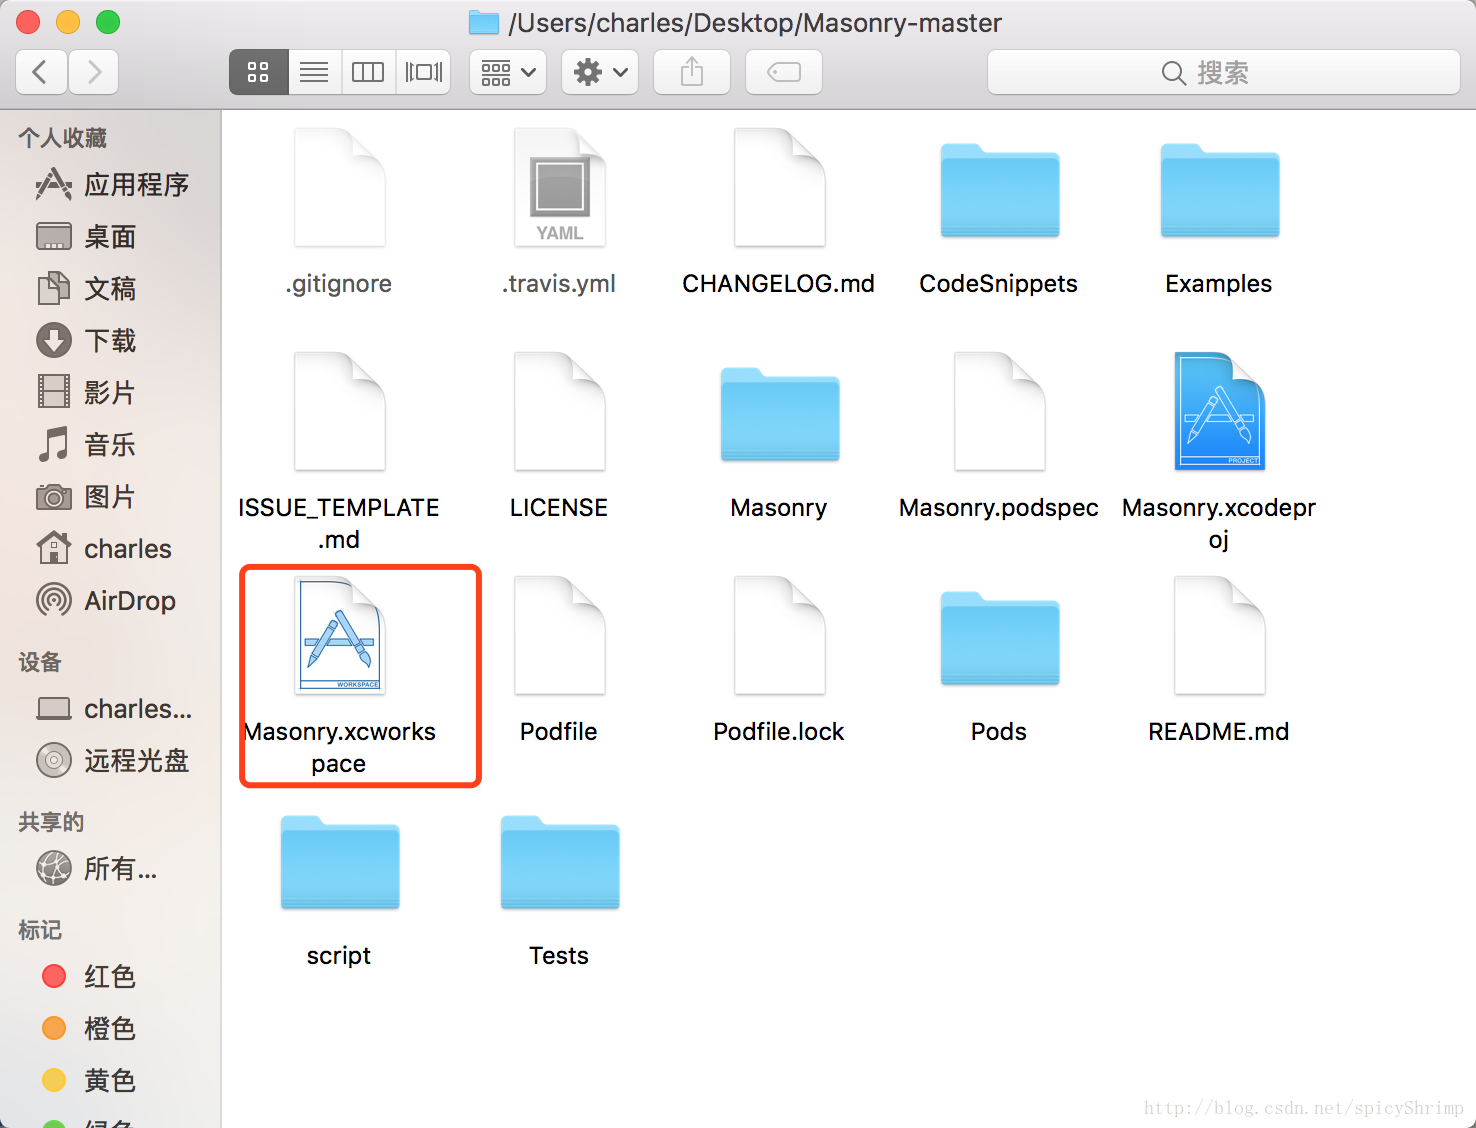
Task: Select the Examples folder icon
Action: click(1220, 190)
